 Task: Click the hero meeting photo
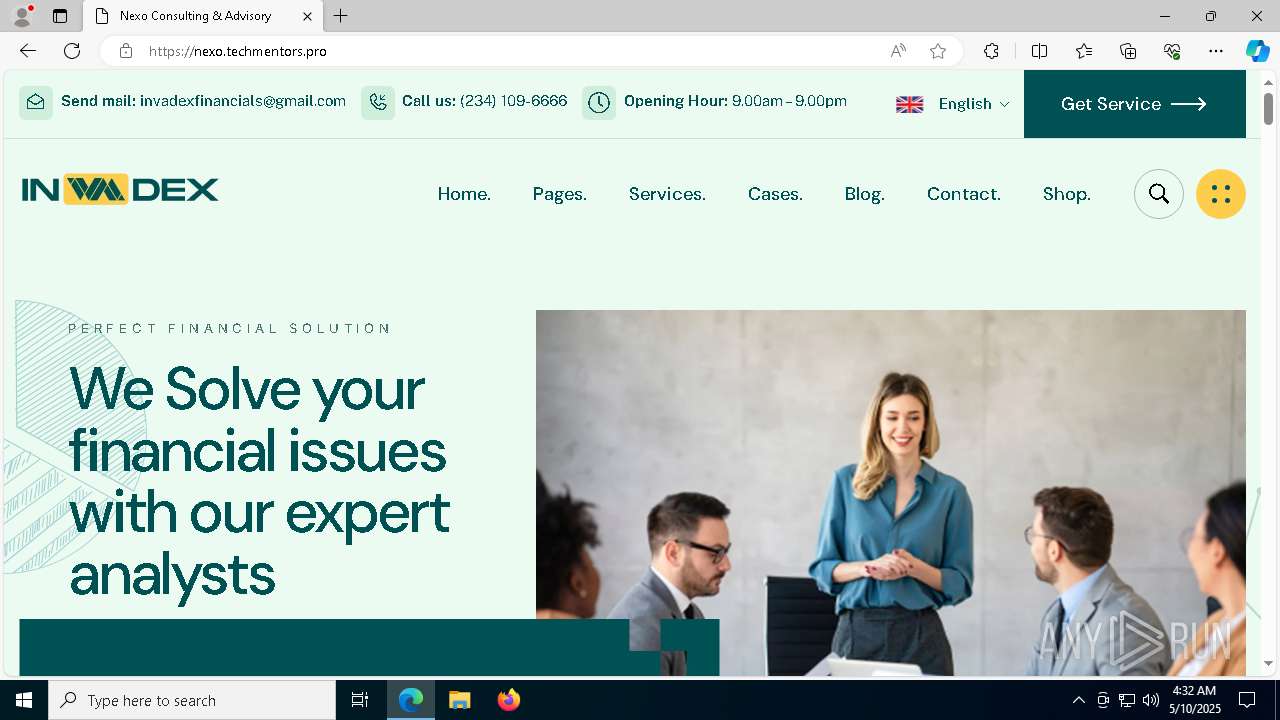pos(891,493)
